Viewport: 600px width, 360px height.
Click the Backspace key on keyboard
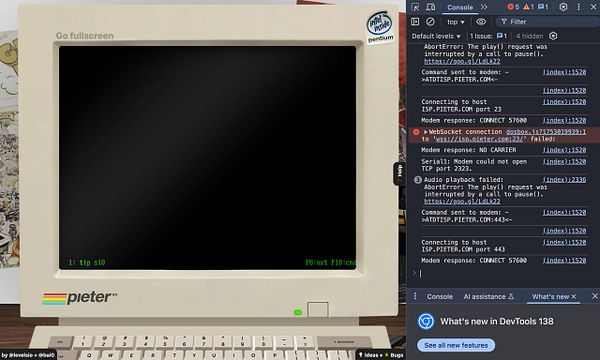tap(344, 342)
